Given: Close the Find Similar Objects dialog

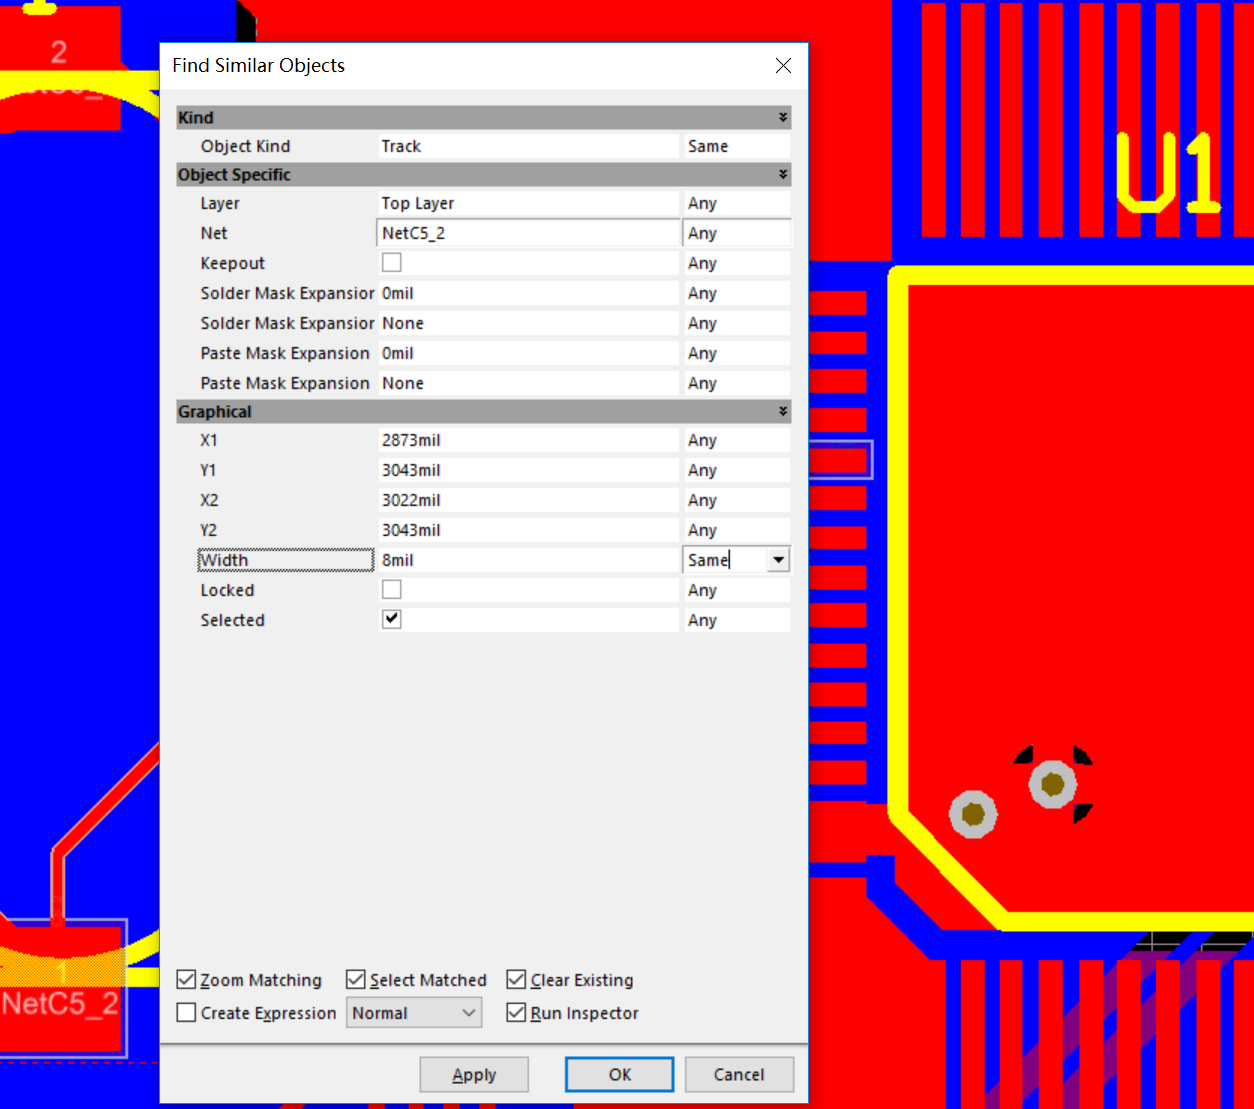Looking at the screenshot, I should point(783,66).
